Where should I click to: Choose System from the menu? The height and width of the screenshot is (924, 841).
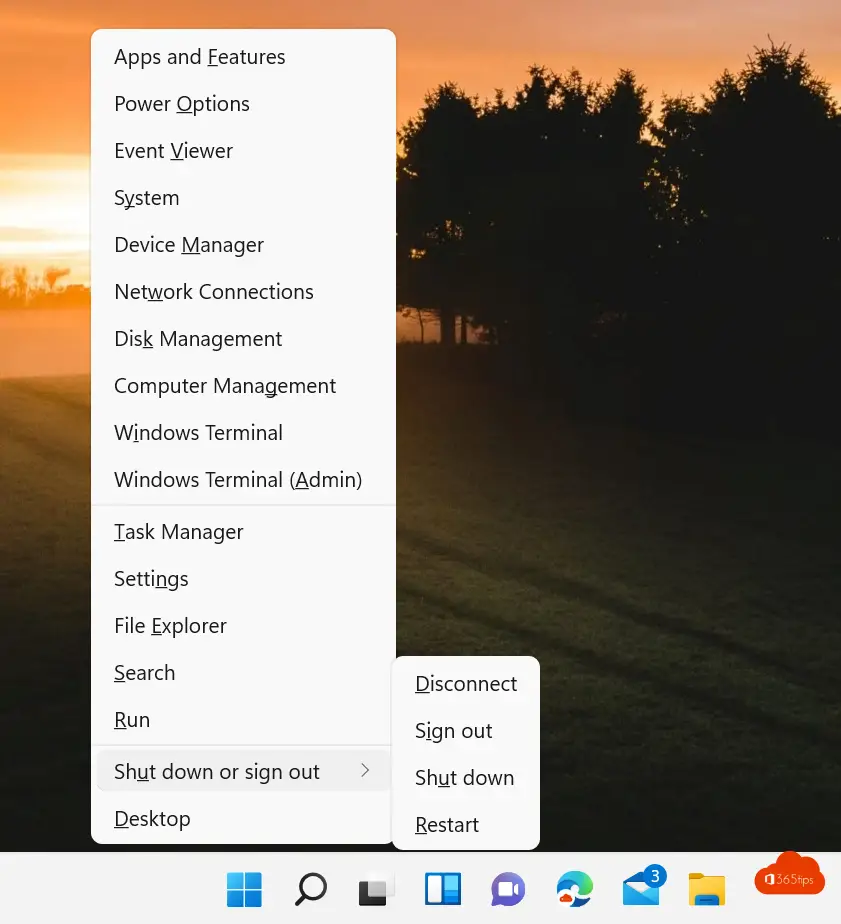coord(243,198)
